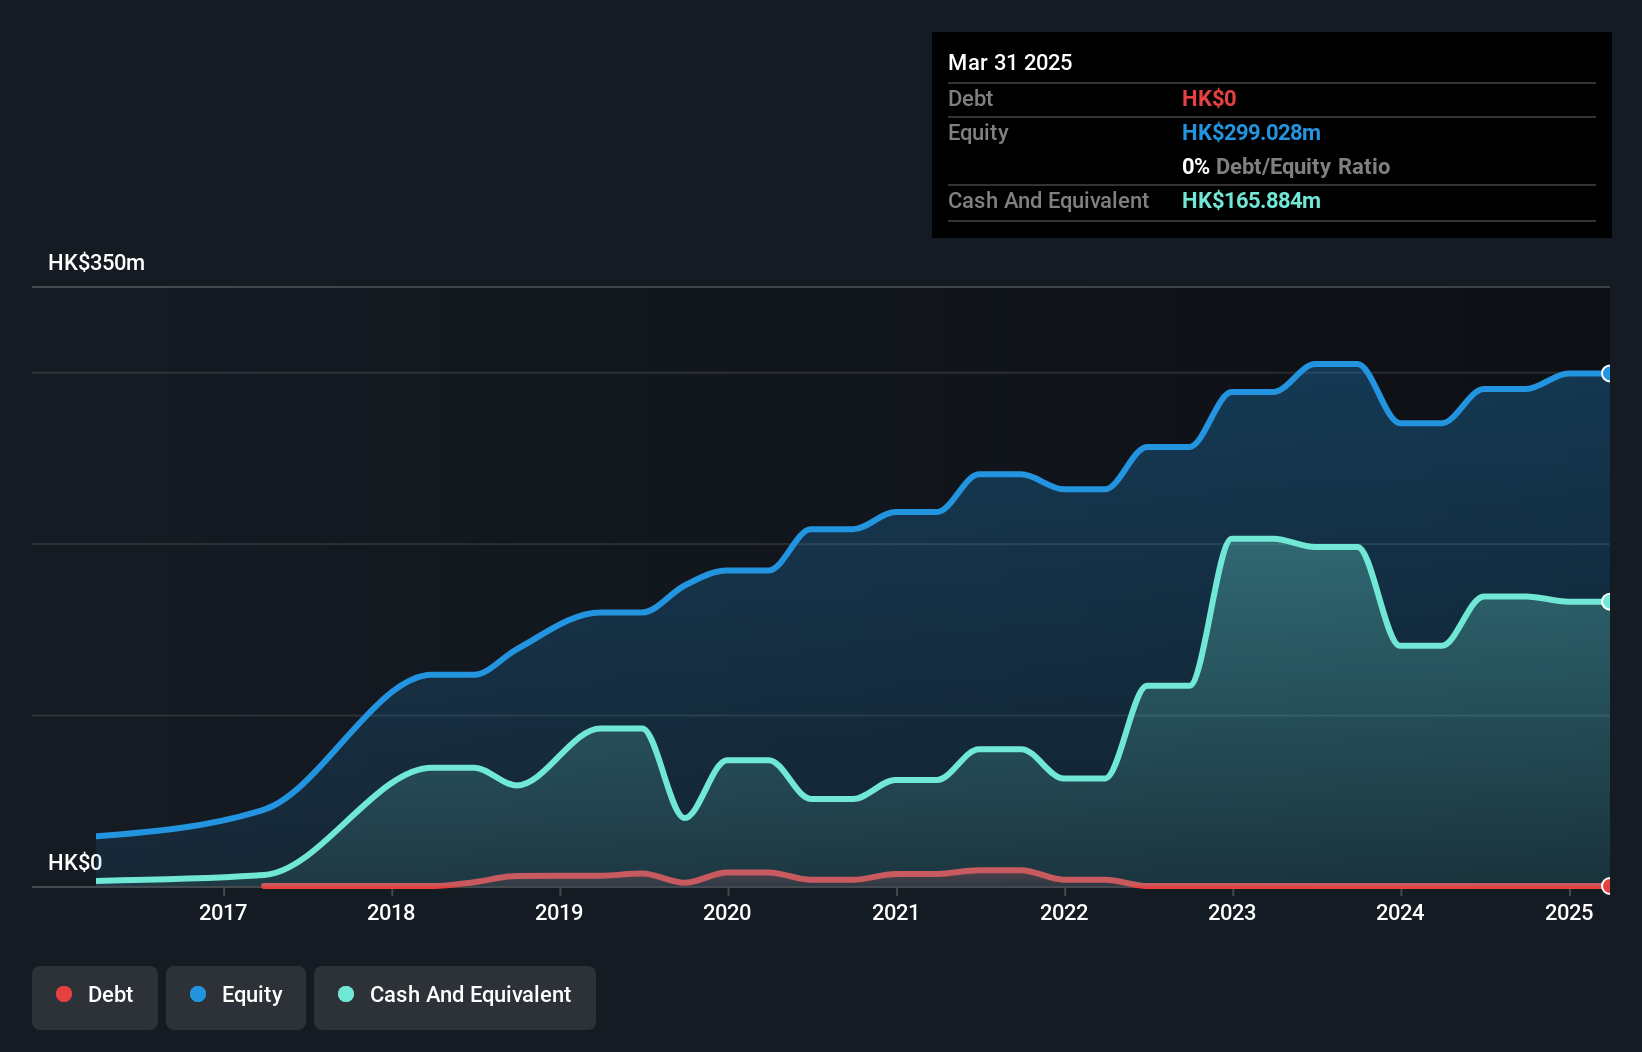1642x1052 pixels.
Task: Click the 2020 x-axis label
Action: tap(727, 912)
